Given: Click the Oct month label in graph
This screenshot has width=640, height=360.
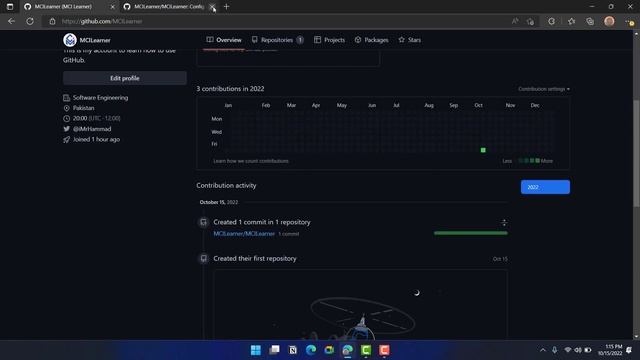Looking at the screenshot, I should tap(478, 105).
